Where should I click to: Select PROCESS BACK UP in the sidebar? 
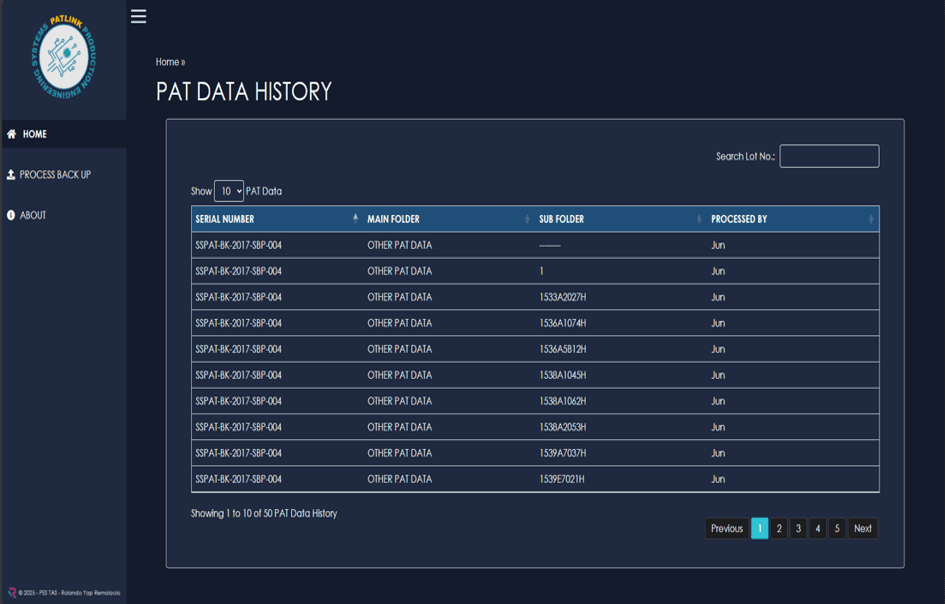[x=55, y=173]
